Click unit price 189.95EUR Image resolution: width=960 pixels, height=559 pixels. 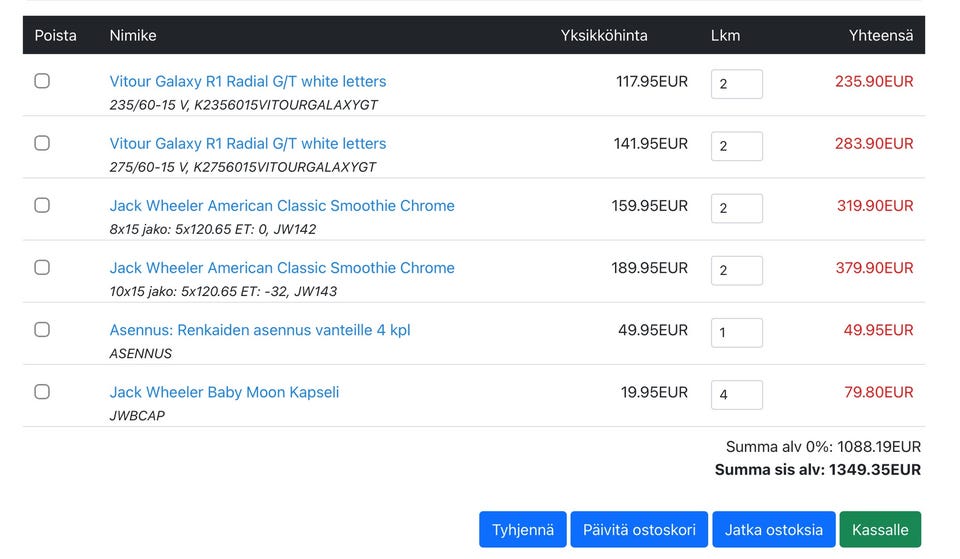coord(650,268)
